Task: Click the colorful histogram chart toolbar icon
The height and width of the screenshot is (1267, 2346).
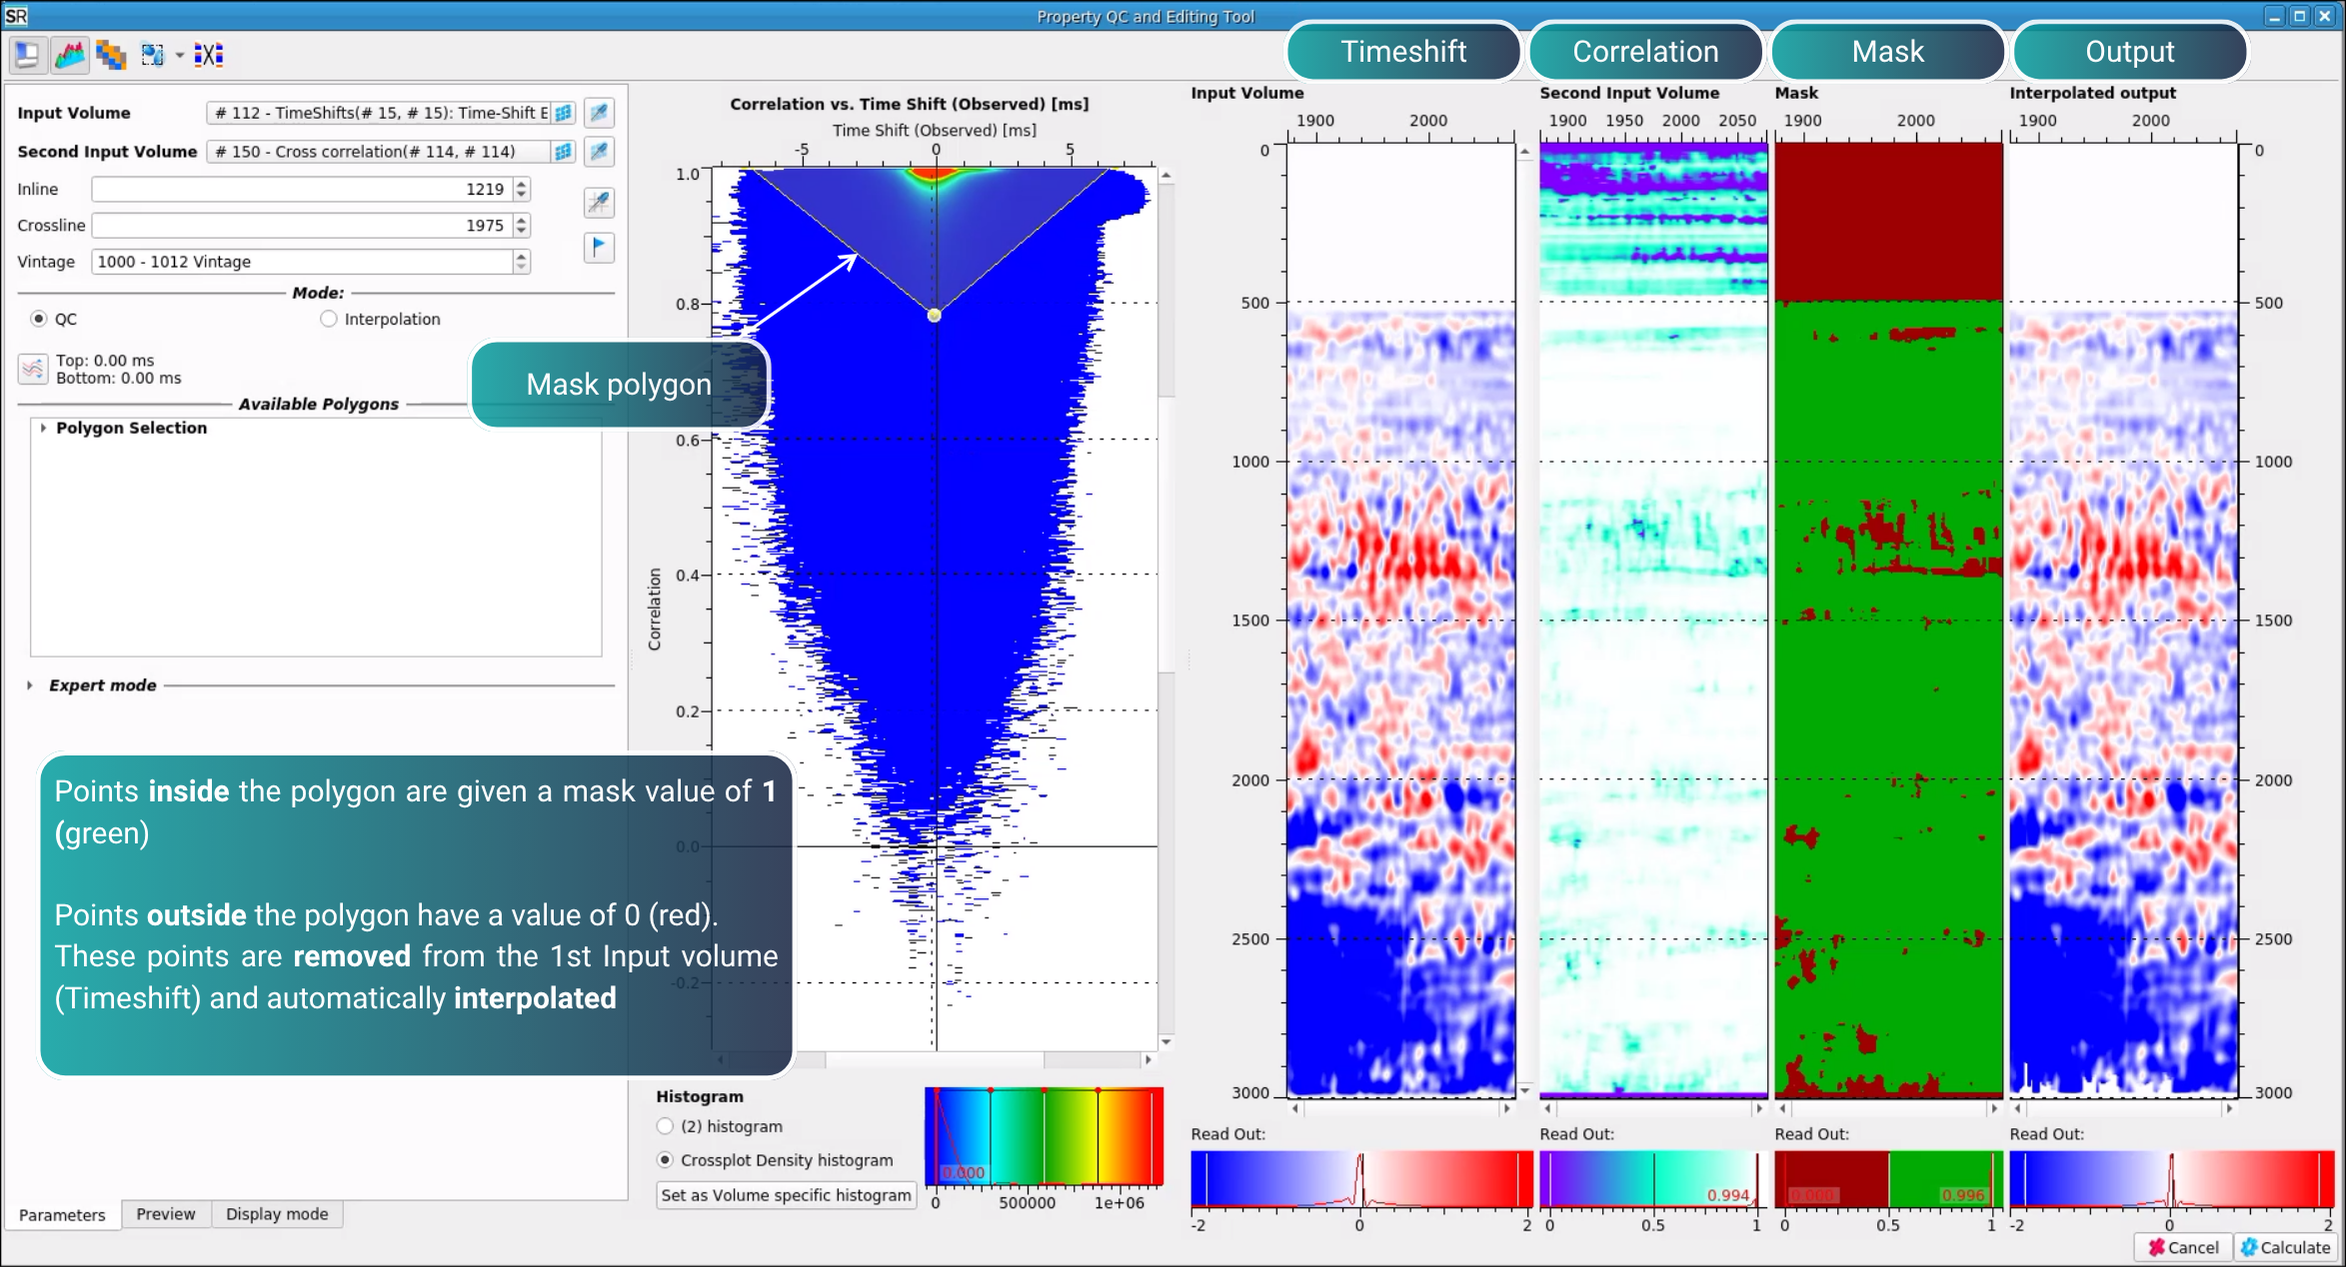Action: [x=69, y=54]
